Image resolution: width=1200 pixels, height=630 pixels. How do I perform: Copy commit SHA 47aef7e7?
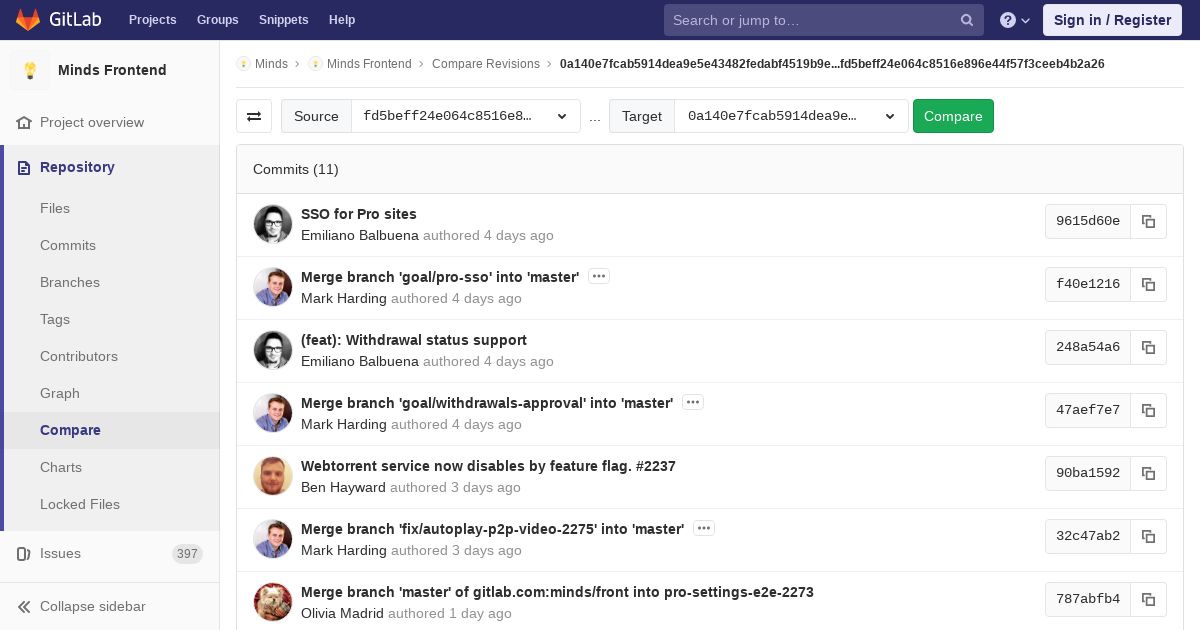(x=1148, y=410)
